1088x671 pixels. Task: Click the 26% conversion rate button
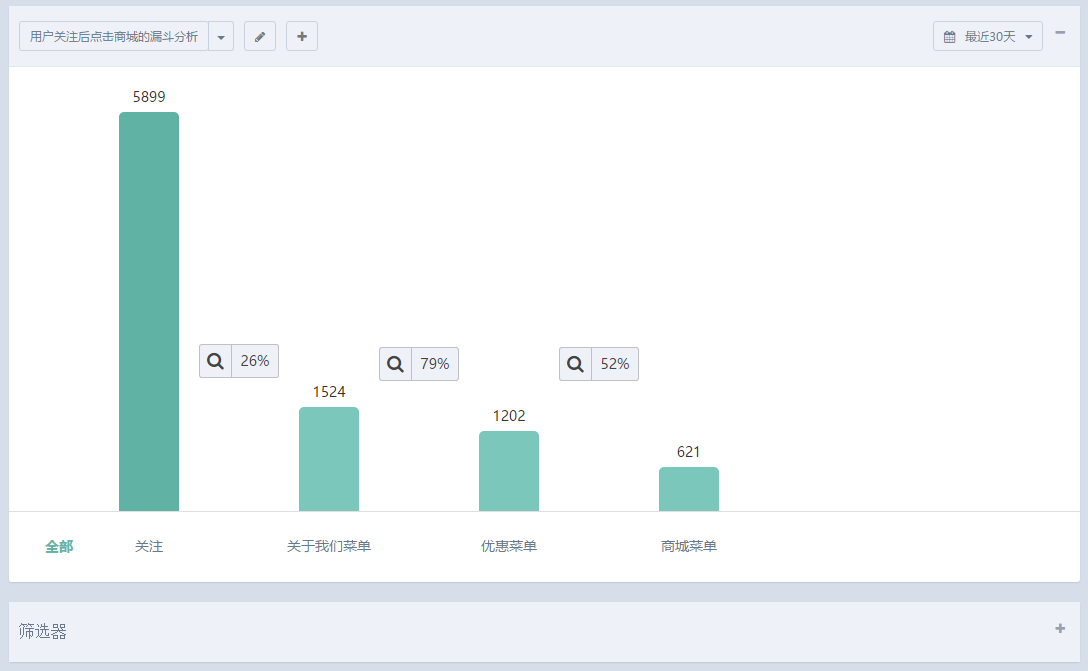[255, 361]
